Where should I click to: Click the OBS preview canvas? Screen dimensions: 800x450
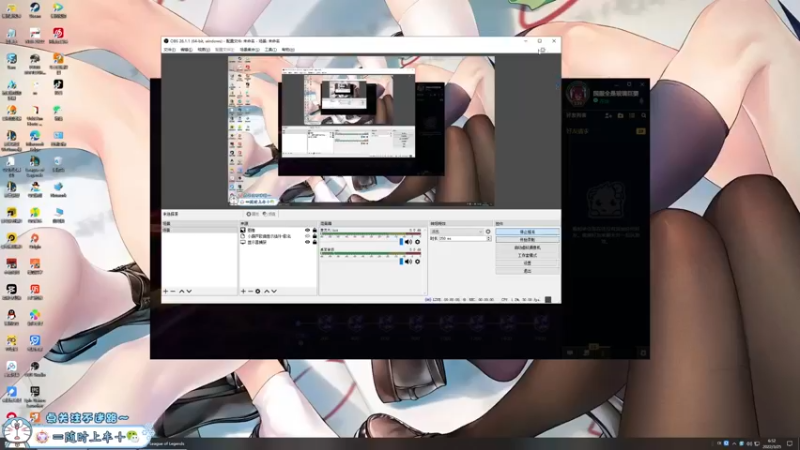pyautogui.click(x=361, y=131)
